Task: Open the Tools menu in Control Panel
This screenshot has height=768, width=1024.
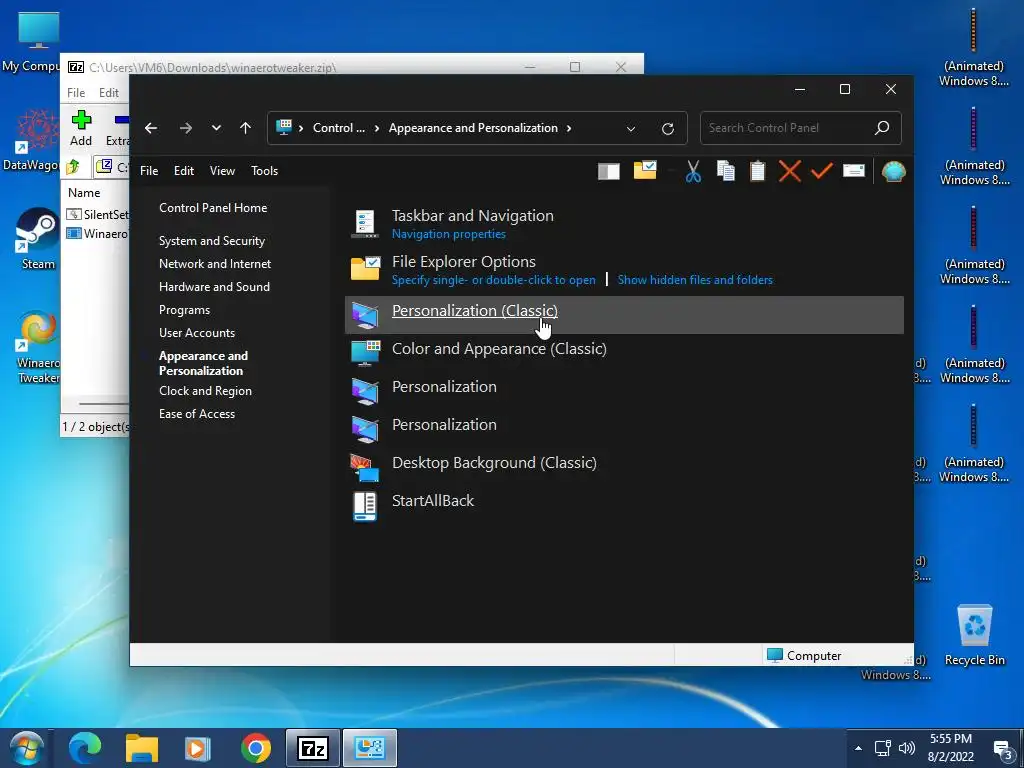Action: (x=264, y=170)
